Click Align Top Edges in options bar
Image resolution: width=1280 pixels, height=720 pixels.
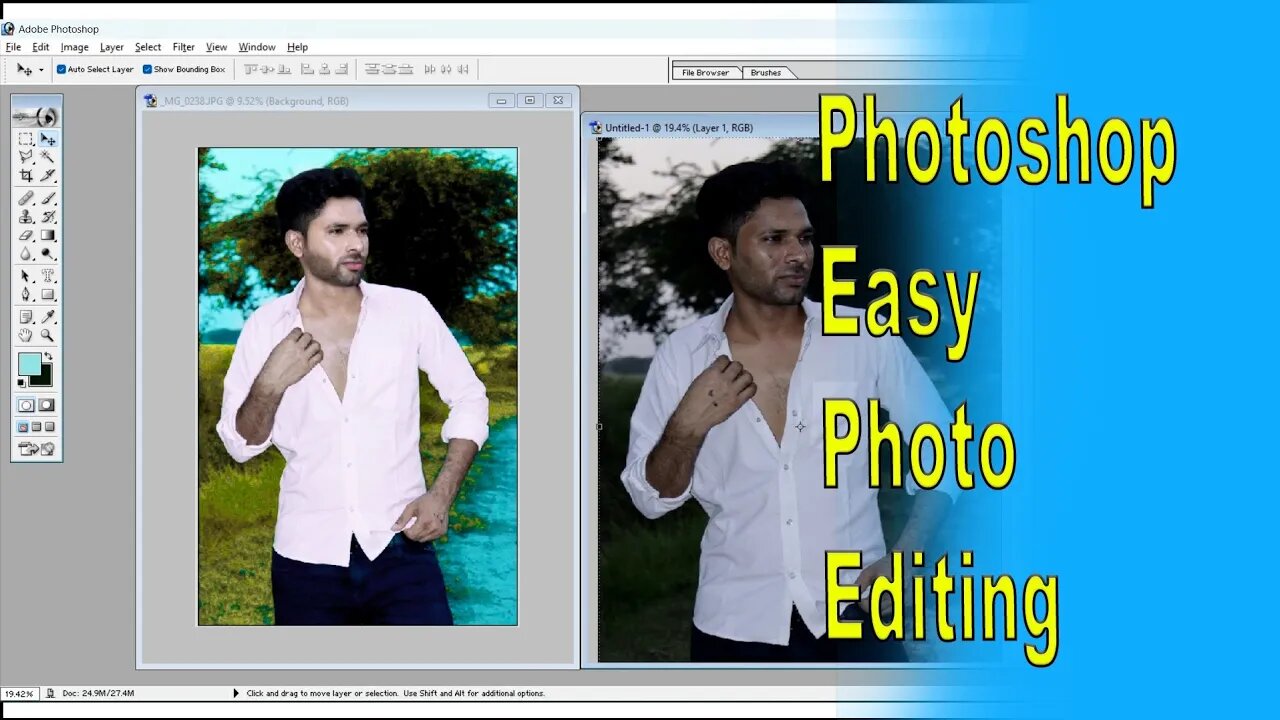coord(252,69)
